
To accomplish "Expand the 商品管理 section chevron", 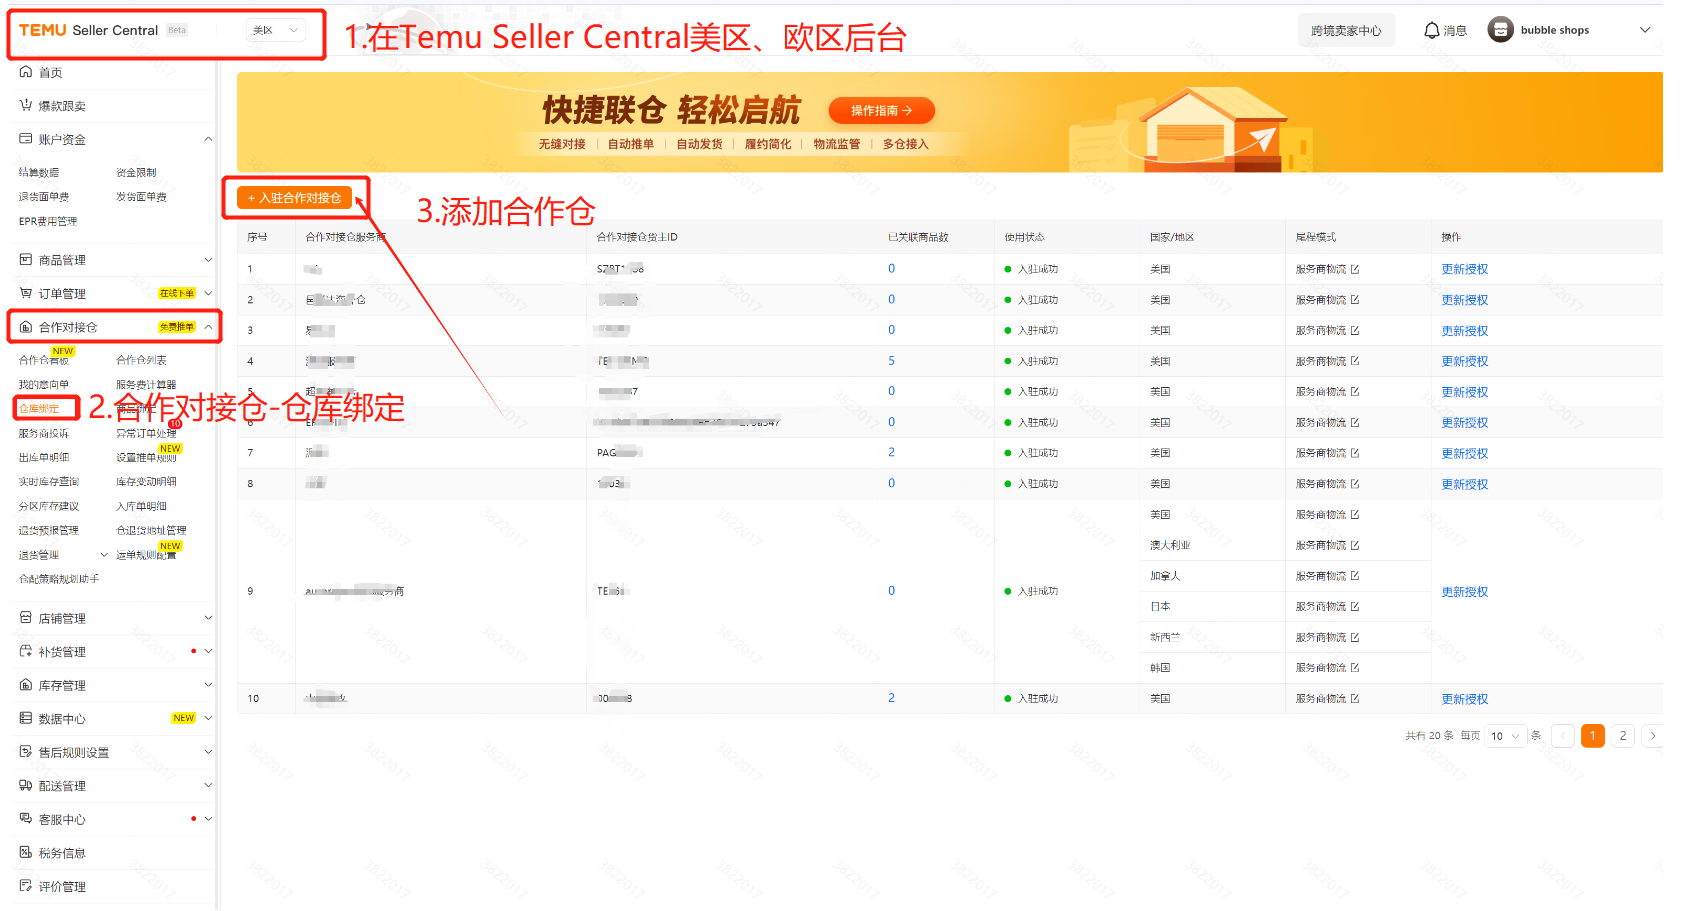I will tap(208, 260).
